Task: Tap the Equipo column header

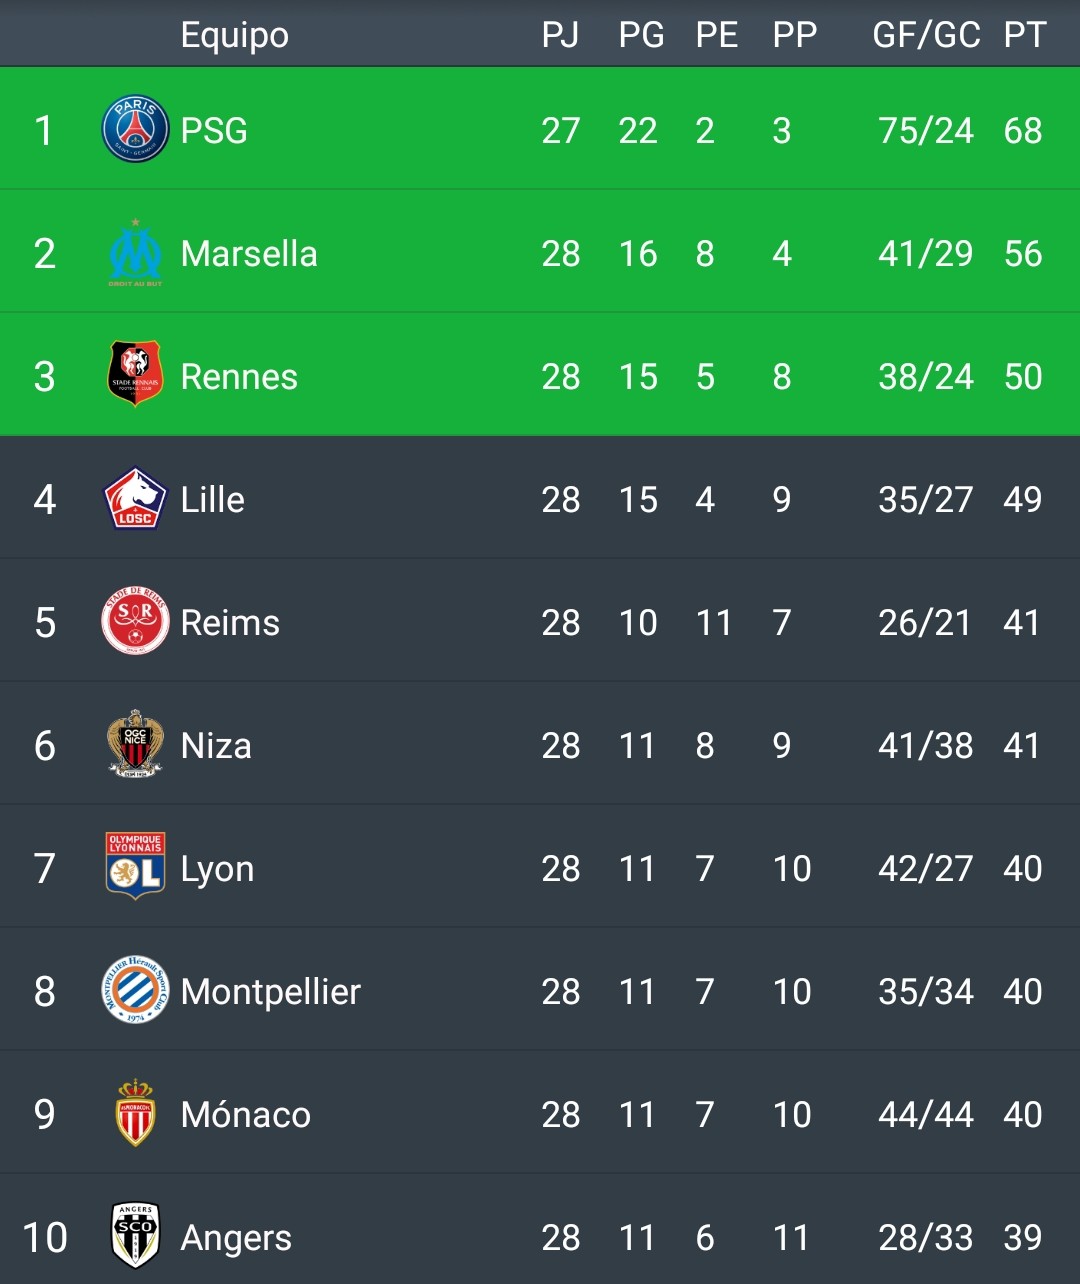Action: [234, 35]
